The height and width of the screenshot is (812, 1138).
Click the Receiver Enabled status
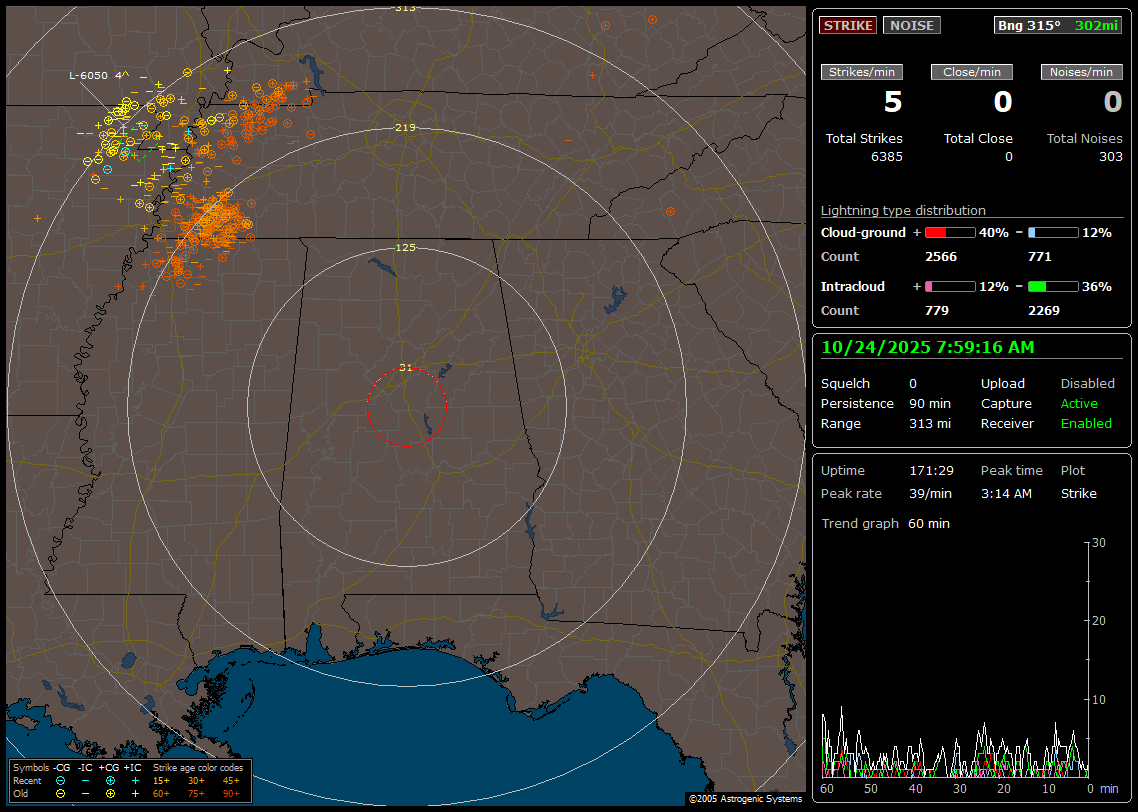coord(1086,423)
